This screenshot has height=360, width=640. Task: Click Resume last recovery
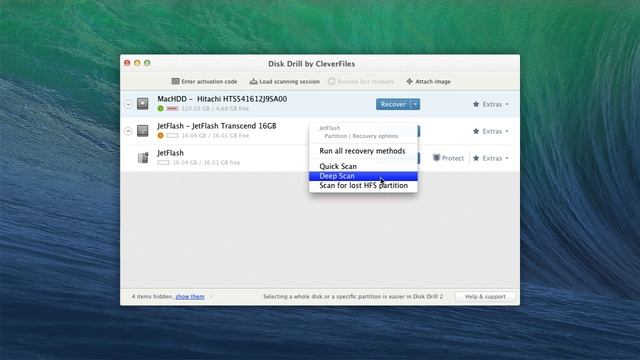[361, 82]
